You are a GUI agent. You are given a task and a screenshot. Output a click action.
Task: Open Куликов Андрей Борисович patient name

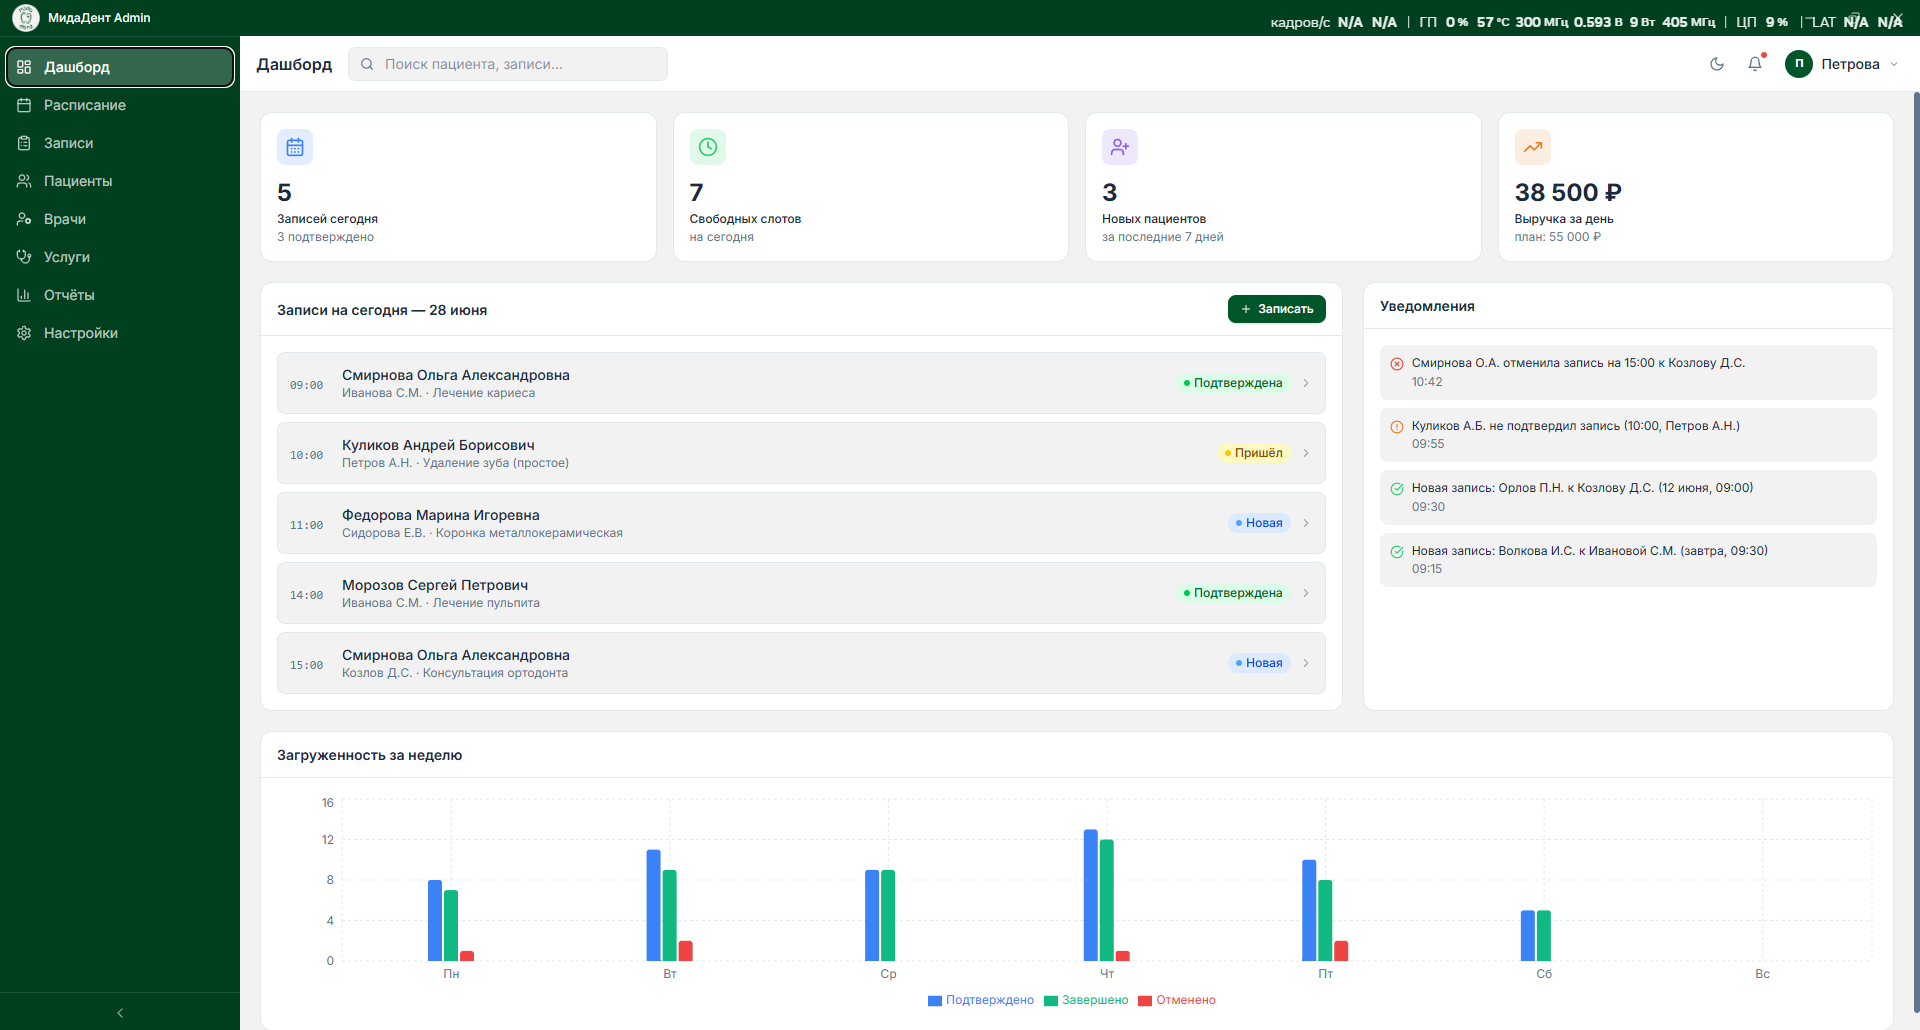[x=438, y=445]
